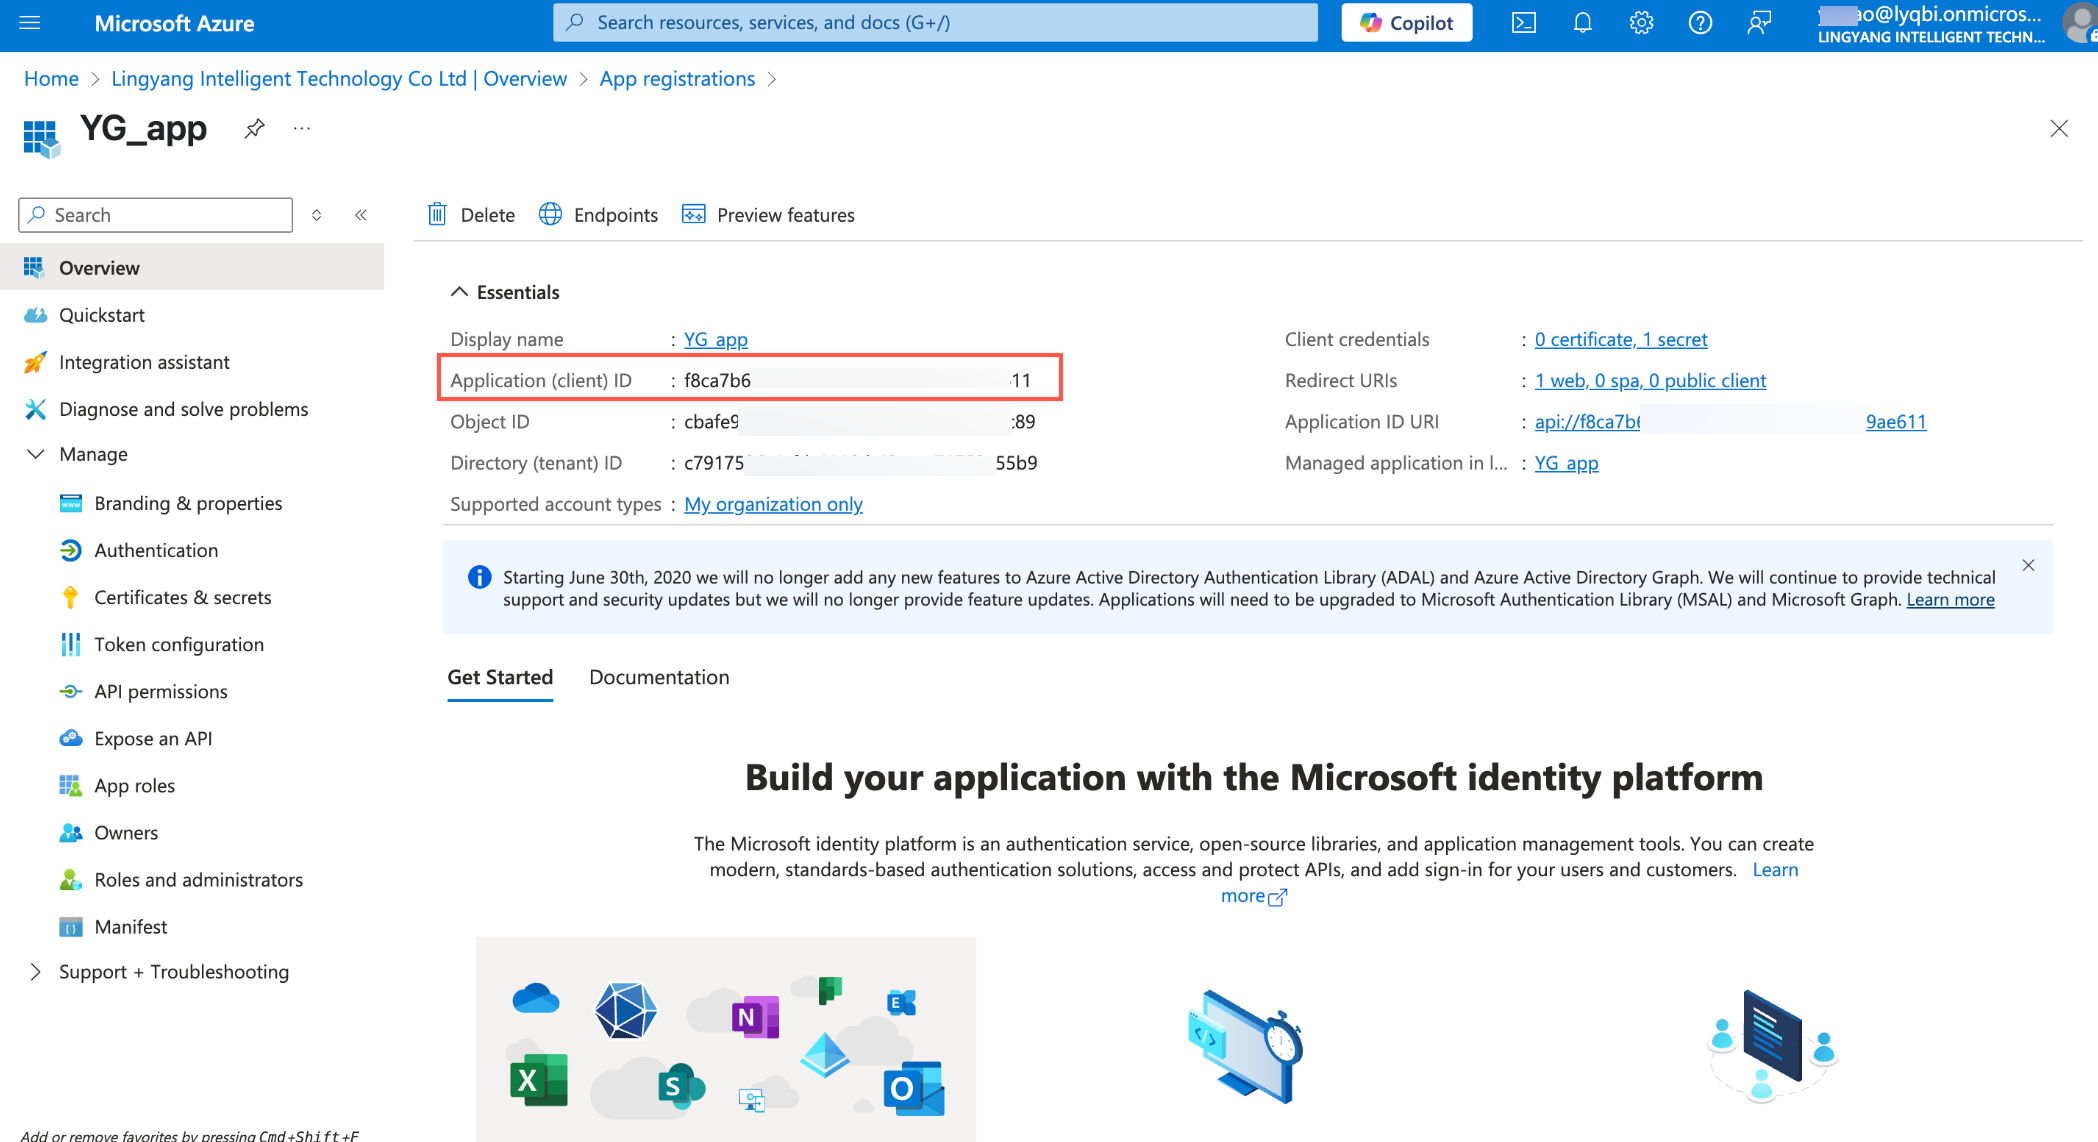Image resolution: width=2098 pixels, height=1142 pixels.
Task: Dismiss the ADAL info banner
Action: [2028, 565]
